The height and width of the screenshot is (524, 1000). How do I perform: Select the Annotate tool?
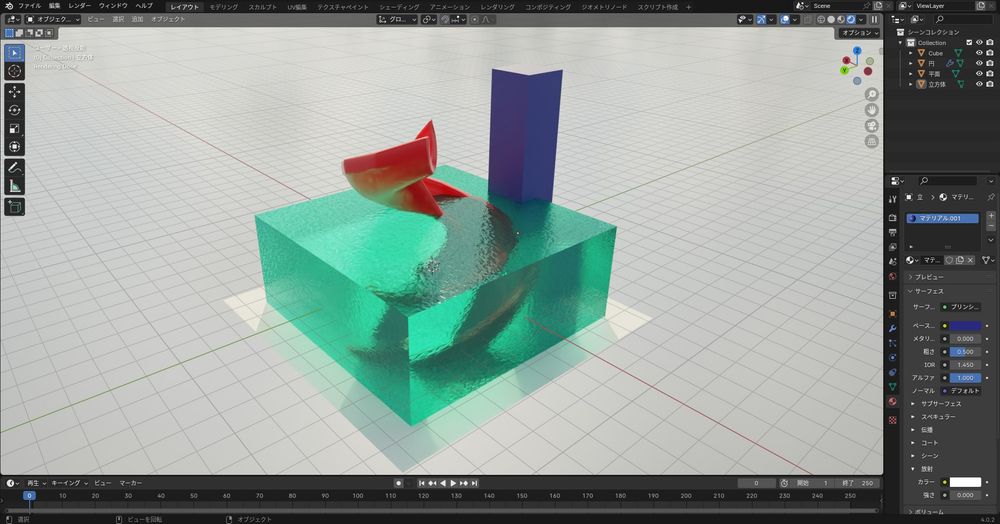pos(14,168)
